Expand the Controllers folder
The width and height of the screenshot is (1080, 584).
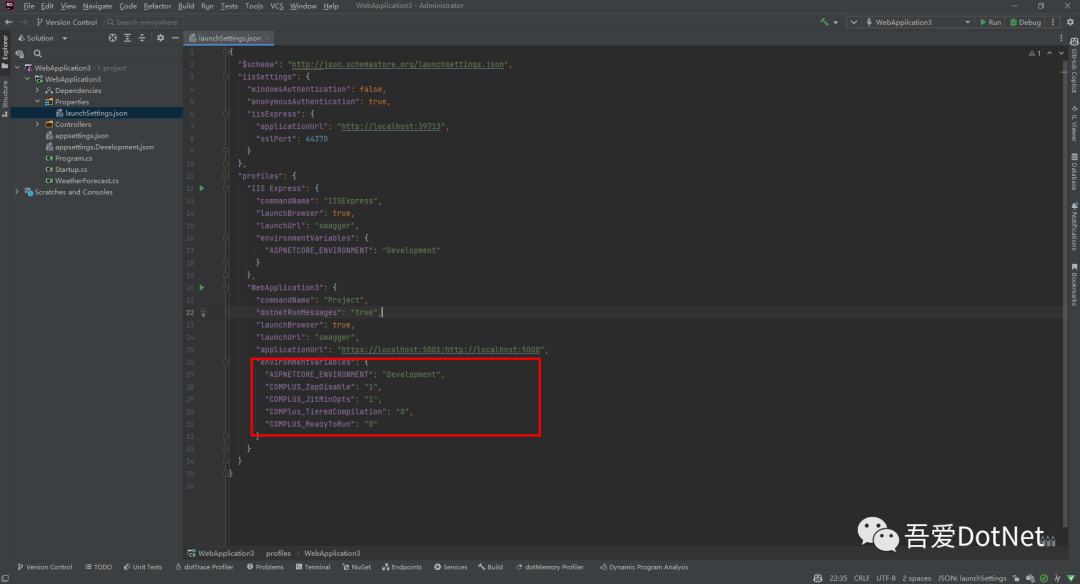tap(37, 124)
